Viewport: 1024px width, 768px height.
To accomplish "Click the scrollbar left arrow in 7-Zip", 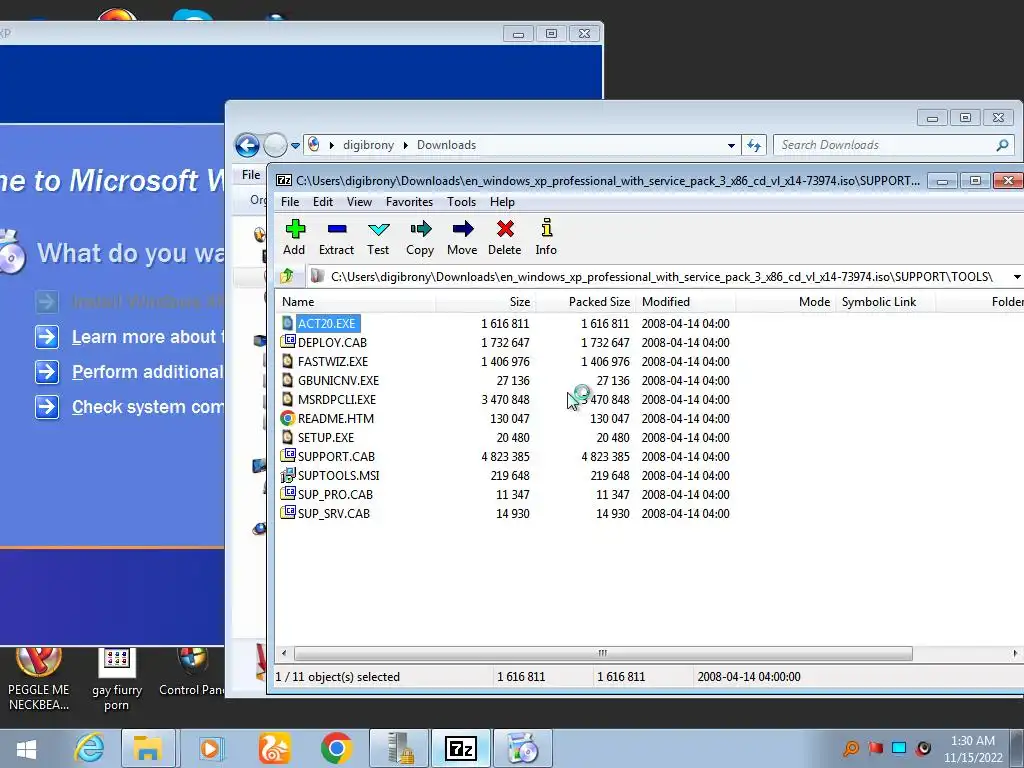I will point(283,653).
